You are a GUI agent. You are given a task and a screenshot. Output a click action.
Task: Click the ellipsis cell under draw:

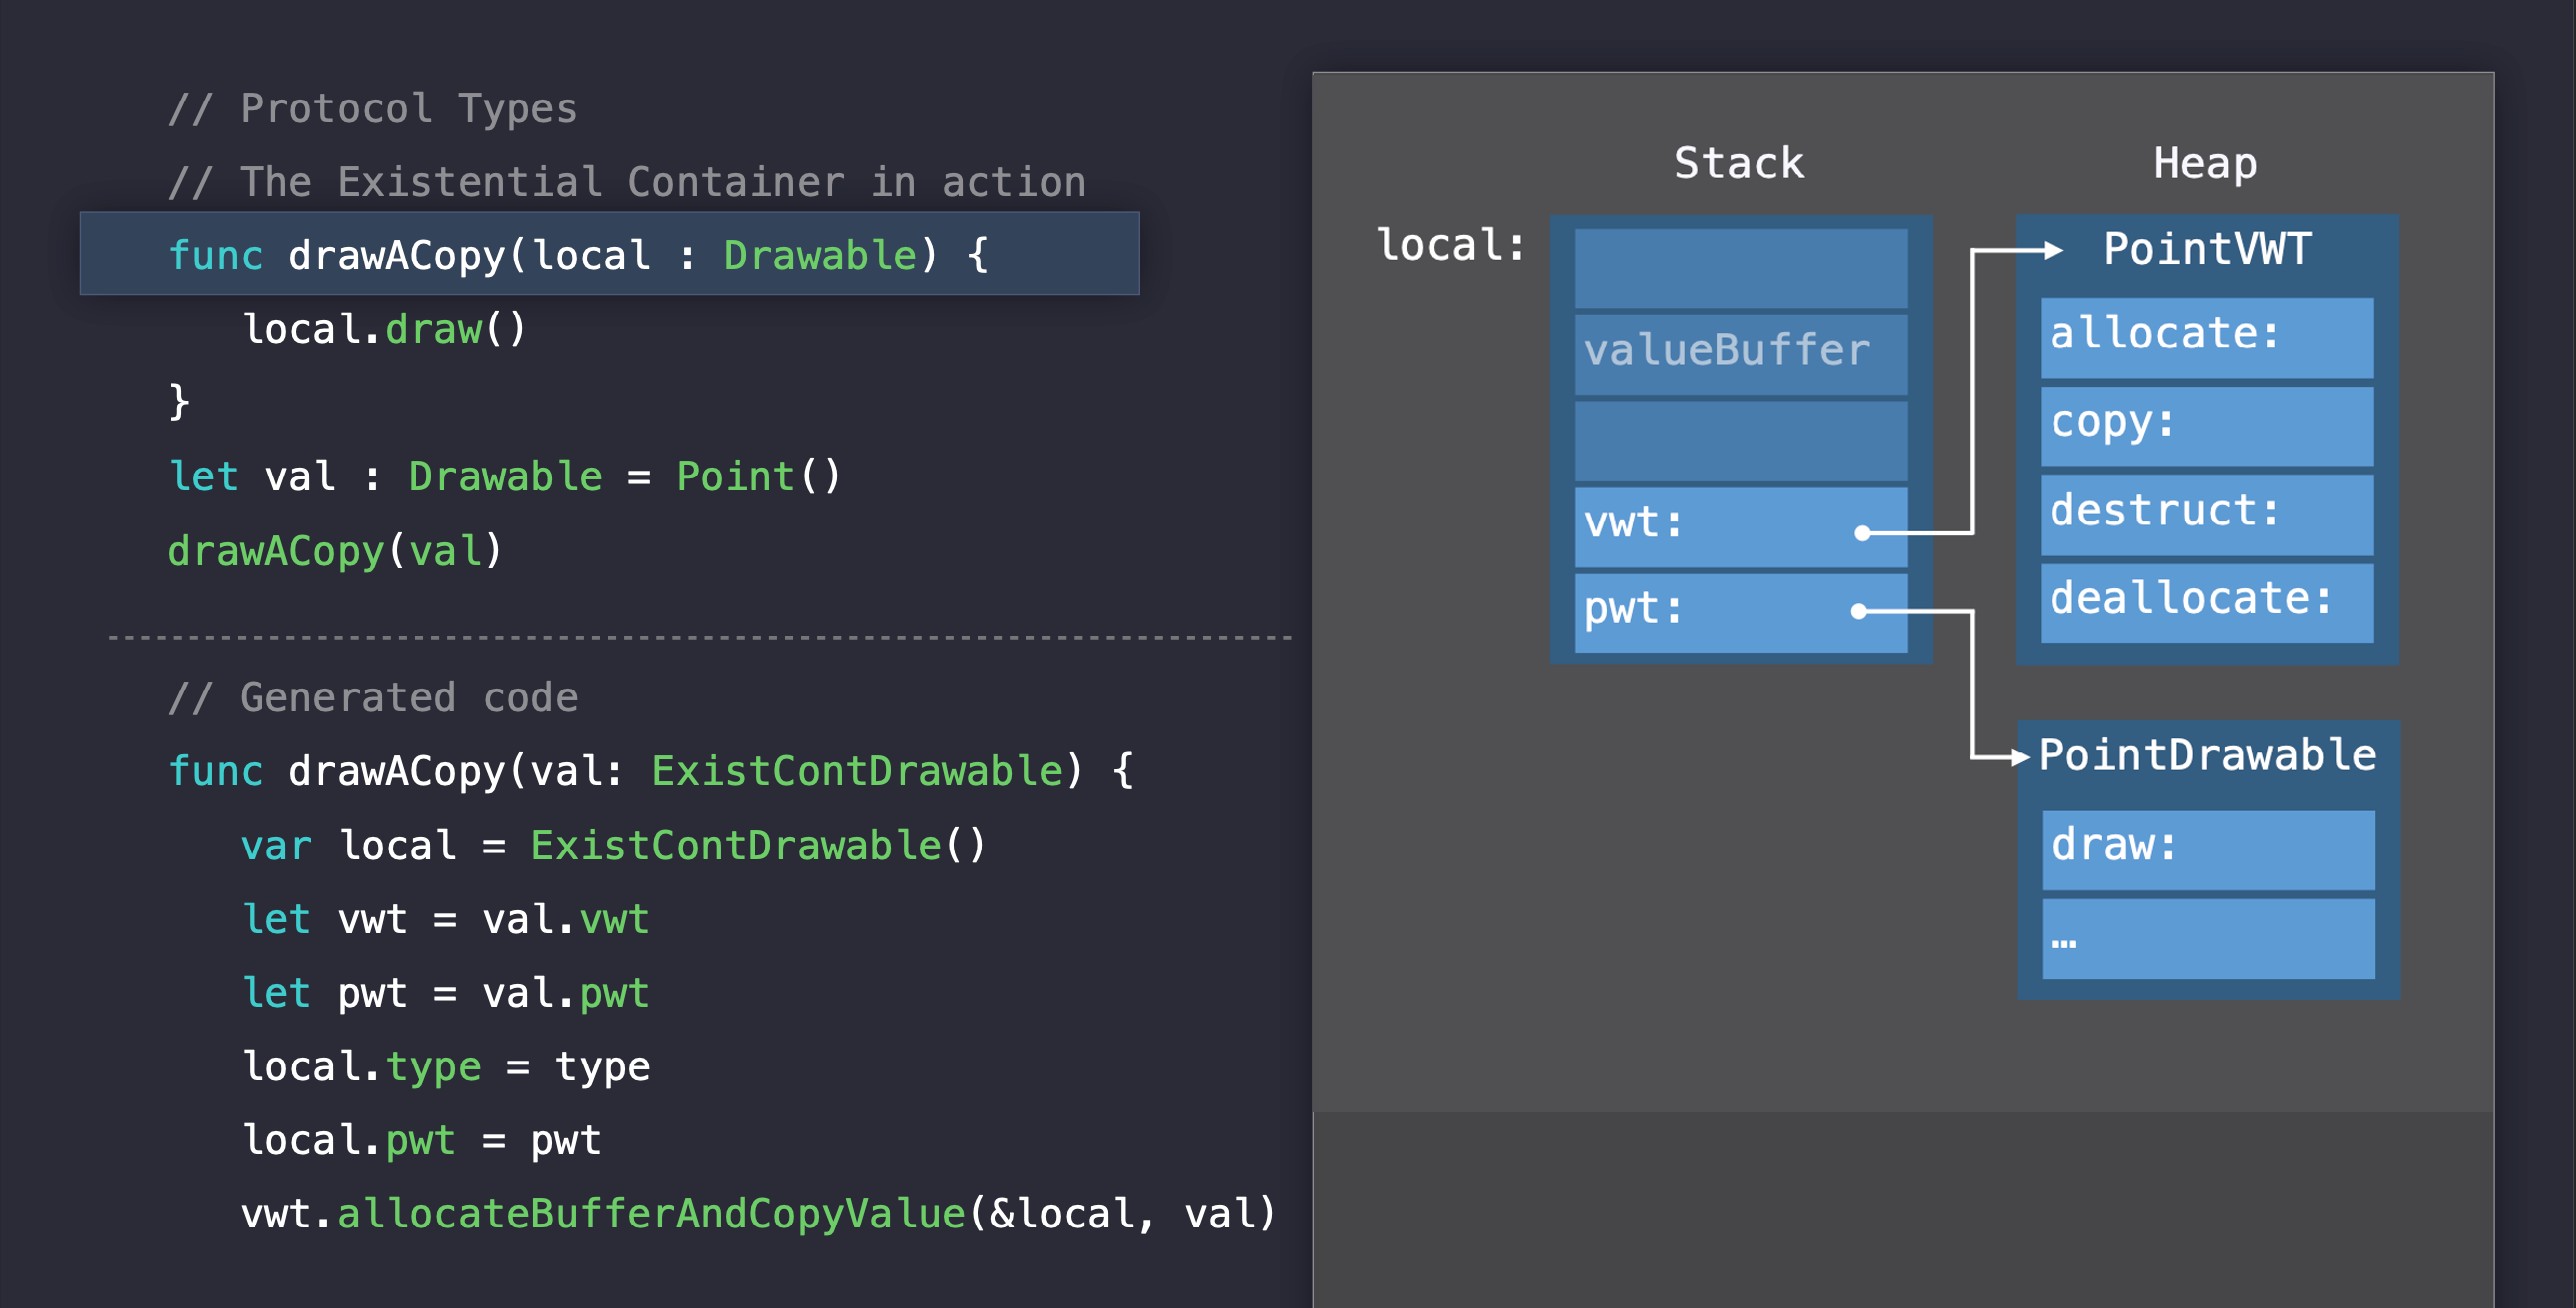coord(2208,938)
